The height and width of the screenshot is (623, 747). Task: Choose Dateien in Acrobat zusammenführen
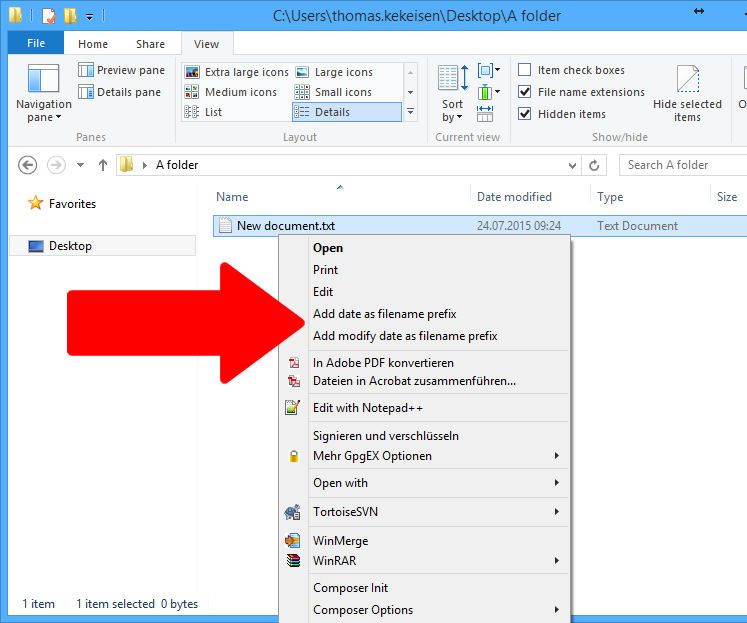(x=414, y=381)
